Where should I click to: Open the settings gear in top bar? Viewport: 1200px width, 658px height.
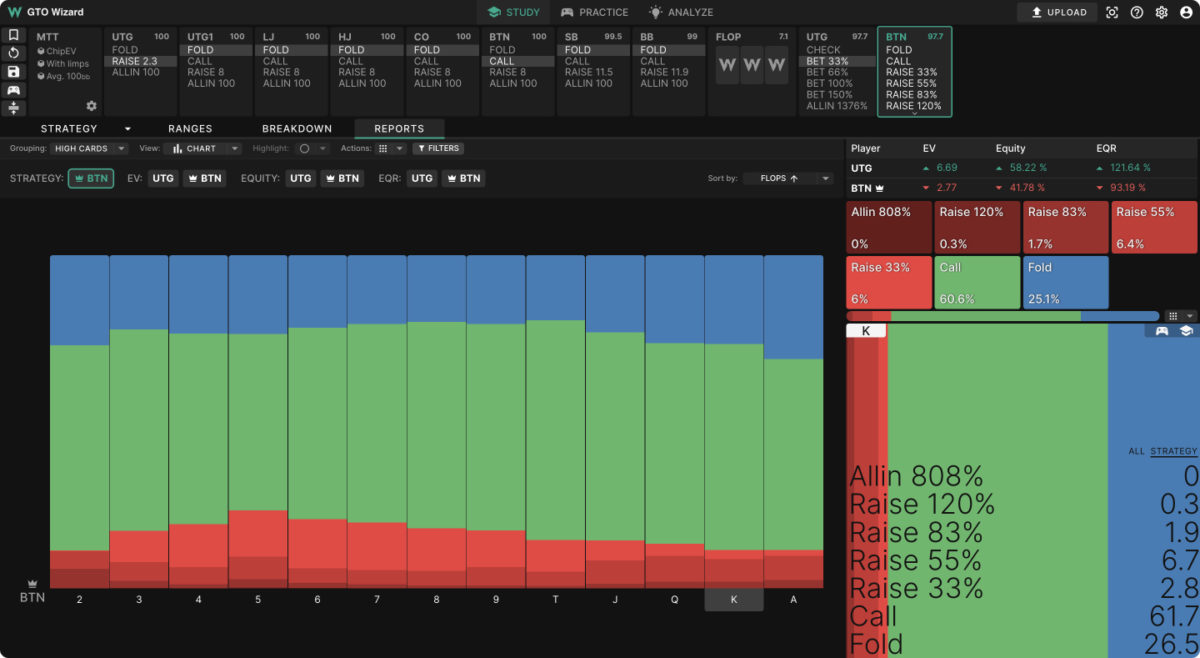[x=1161, y=12]
